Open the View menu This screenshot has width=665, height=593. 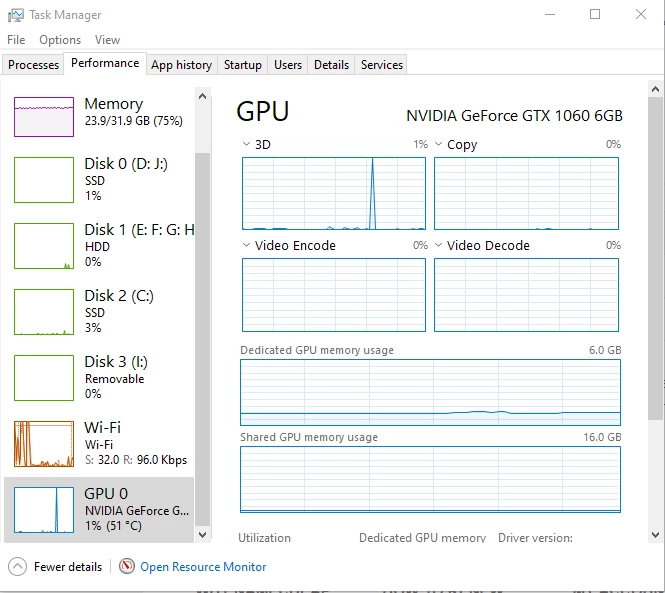107,40
